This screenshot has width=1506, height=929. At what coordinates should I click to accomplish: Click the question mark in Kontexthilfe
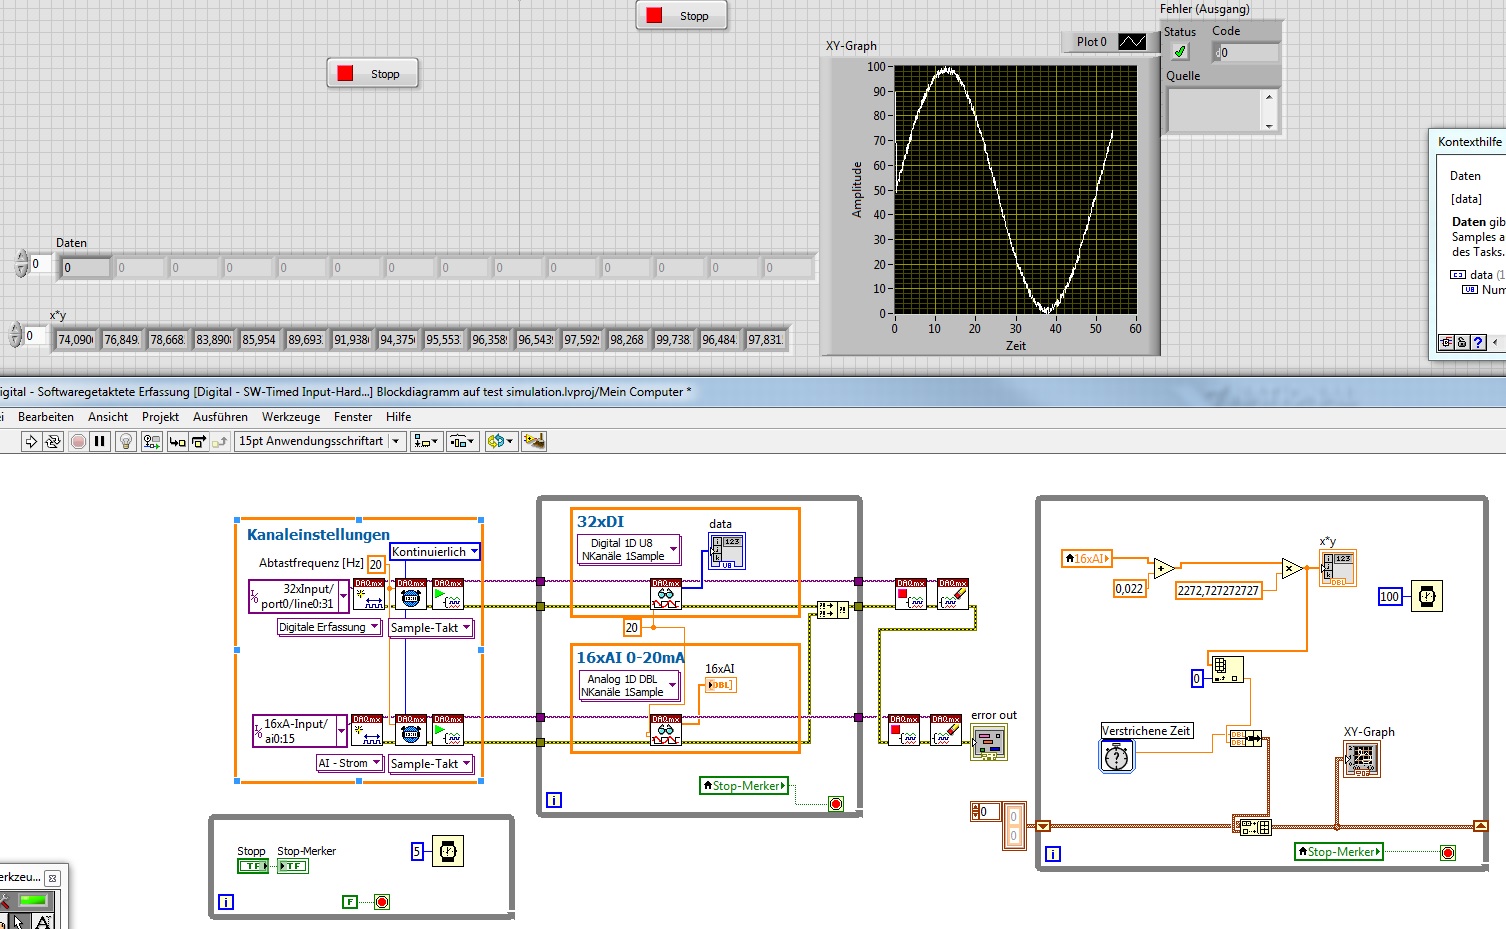click(x=1478, y=342)
